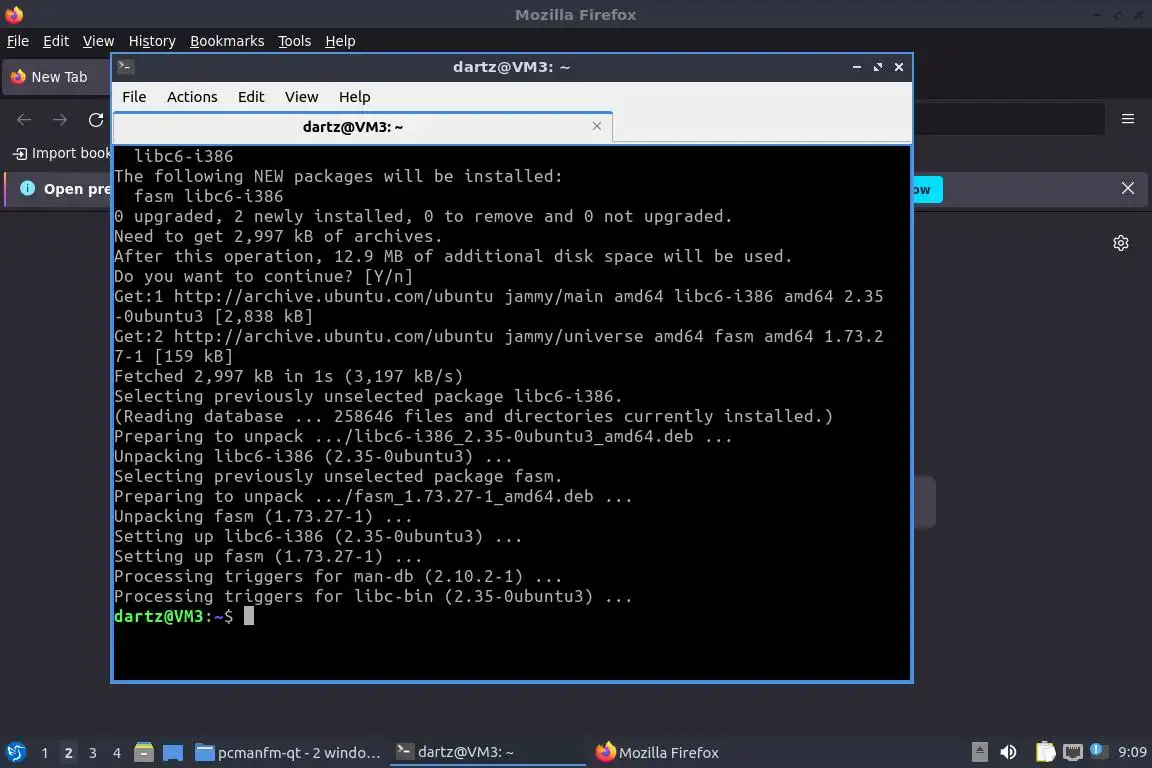The image size is (1152, 768).
Task: Switch to workspace 3
Action: coord(93,753)
